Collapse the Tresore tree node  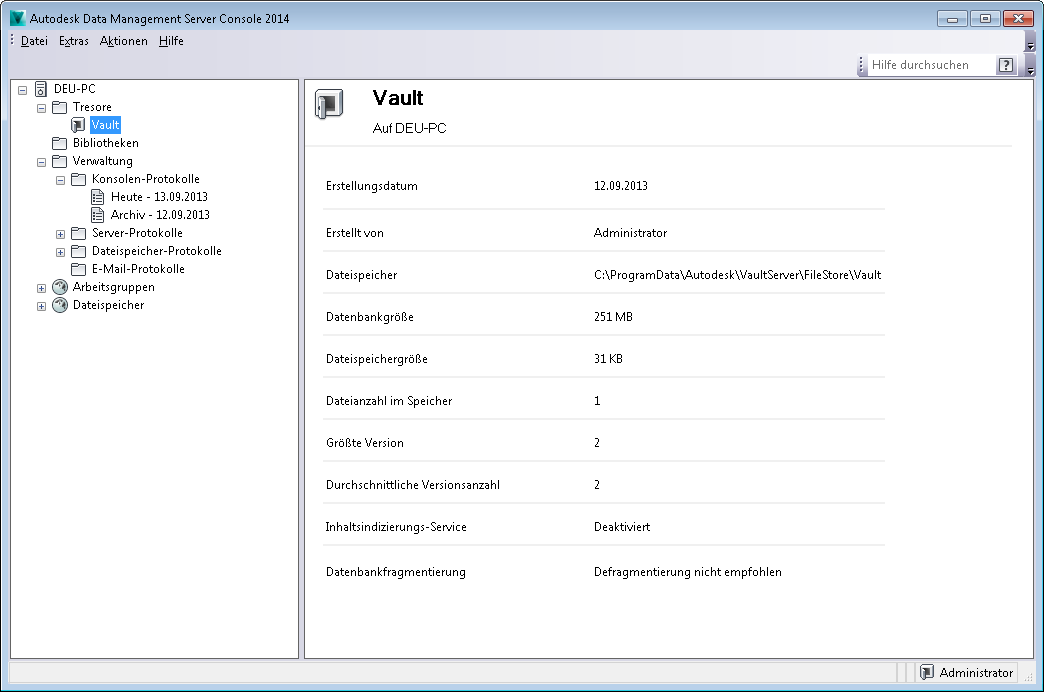pos(41,107)
